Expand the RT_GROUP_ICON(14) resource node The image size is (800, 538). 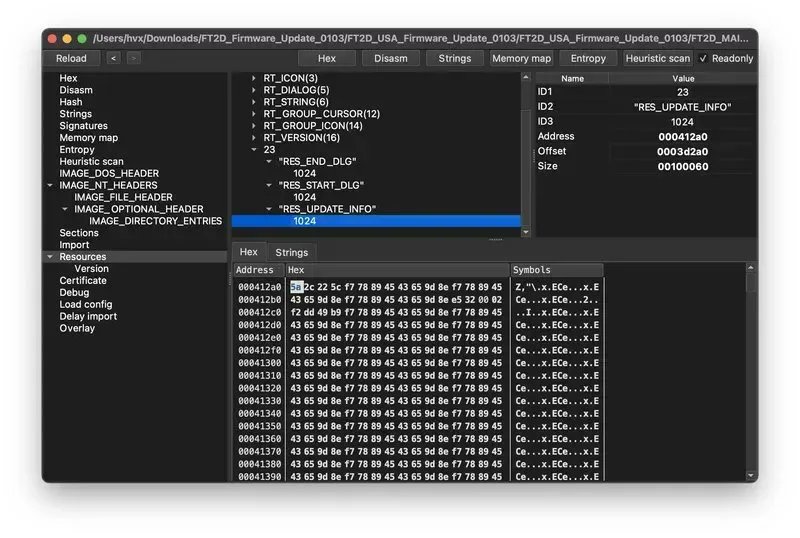point(254,126)
